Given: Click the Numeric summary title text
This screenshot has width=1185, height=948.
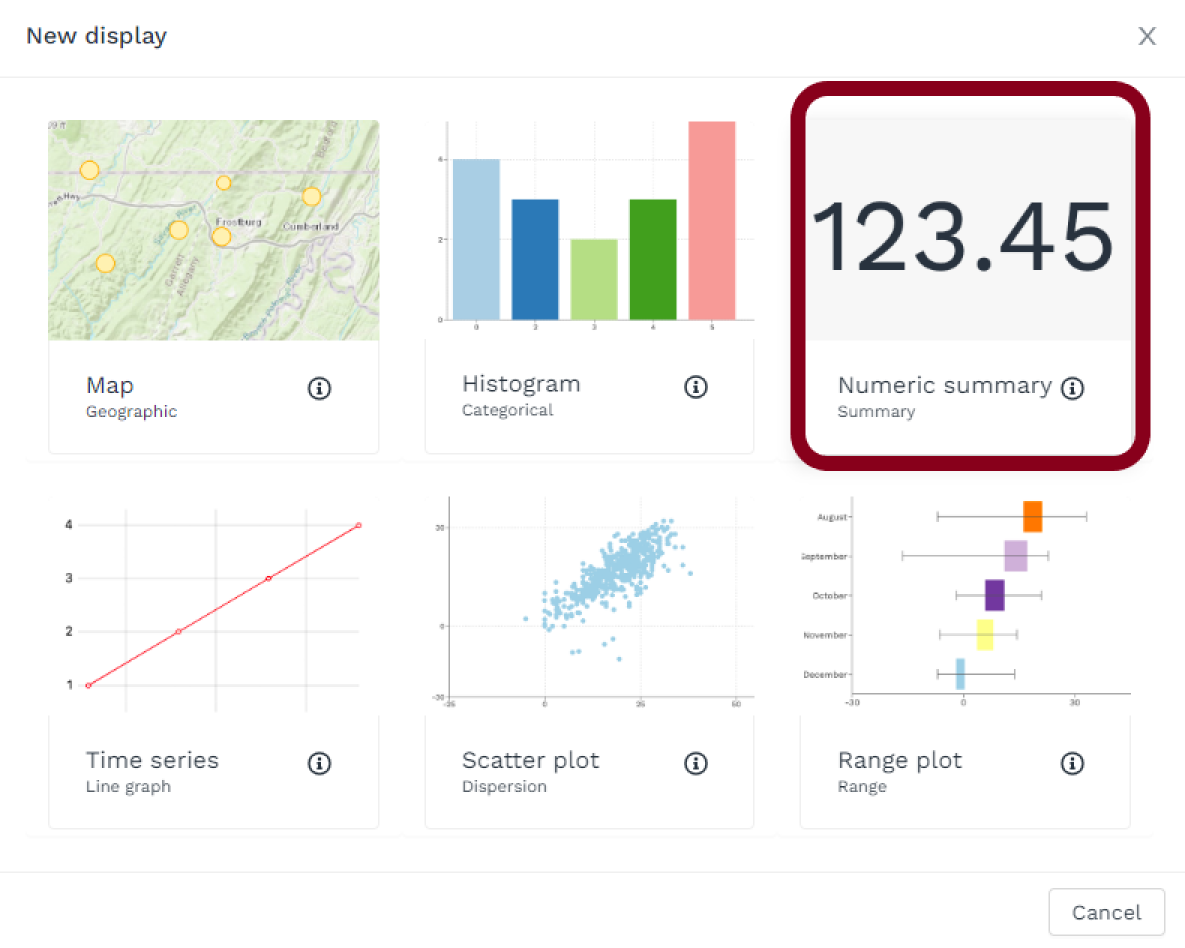Looking at the screenshot, I should click(x=944, y=386).
